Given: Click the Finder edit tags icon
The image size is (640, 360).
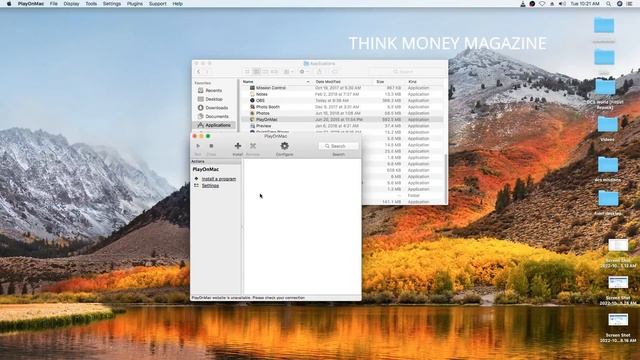Looking at the screenshot, I should click(x=335, y=72).
